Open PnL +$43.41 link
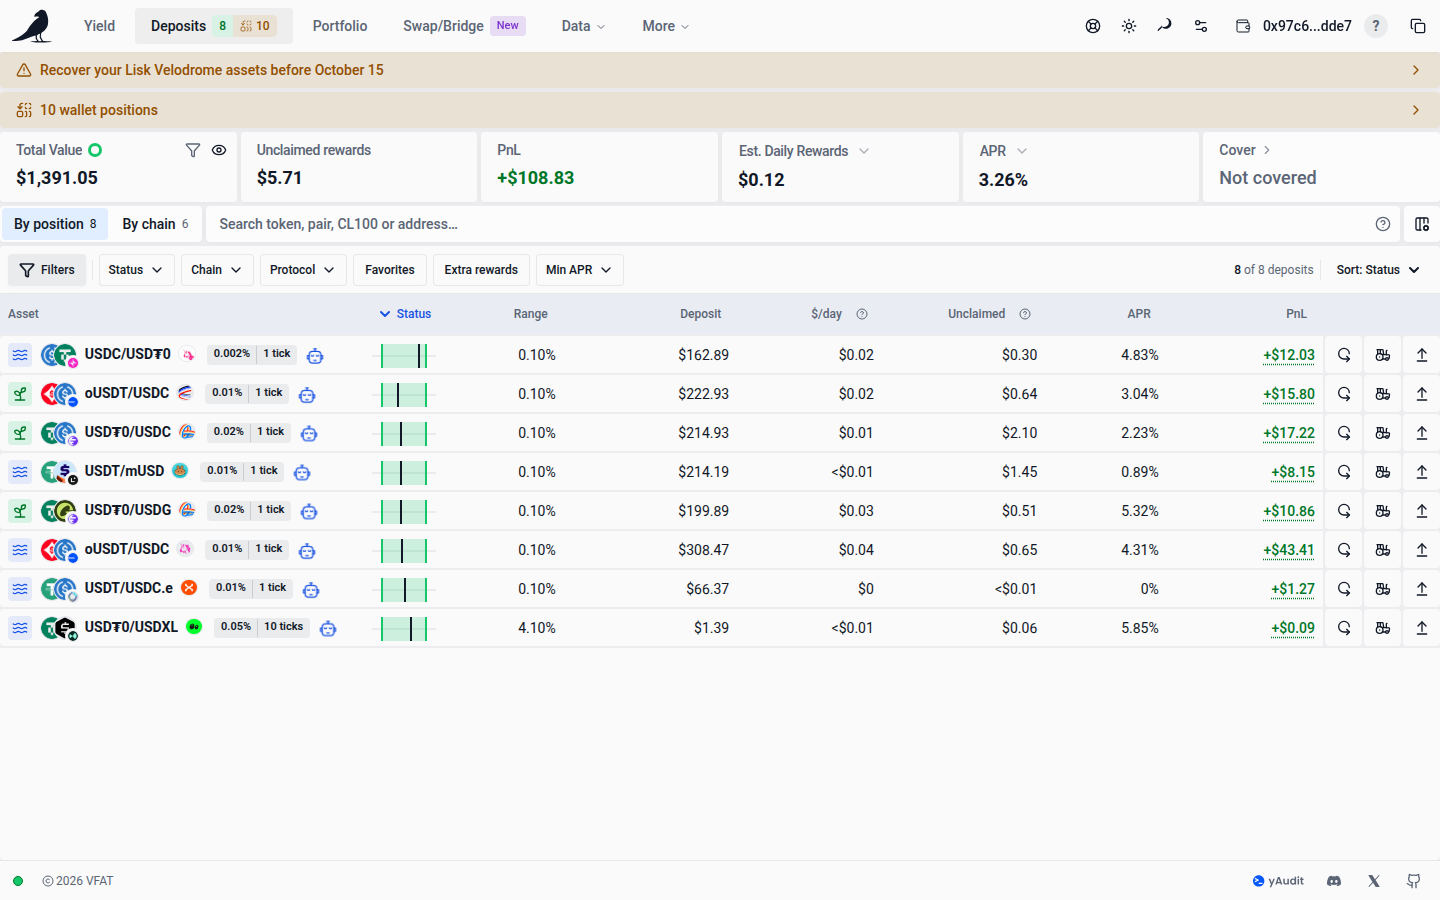 [x=1289, y=550]
